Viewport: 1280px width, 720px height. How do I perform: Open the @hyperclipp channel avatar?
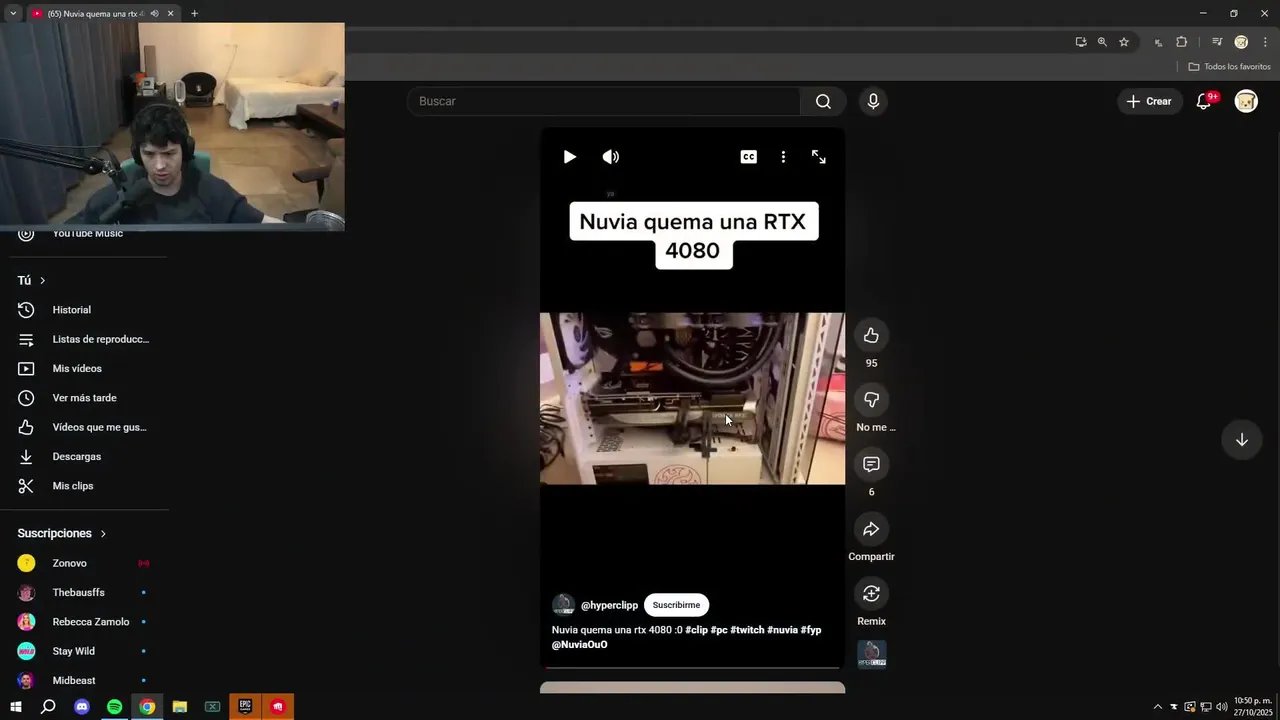[x=563, y=605]
